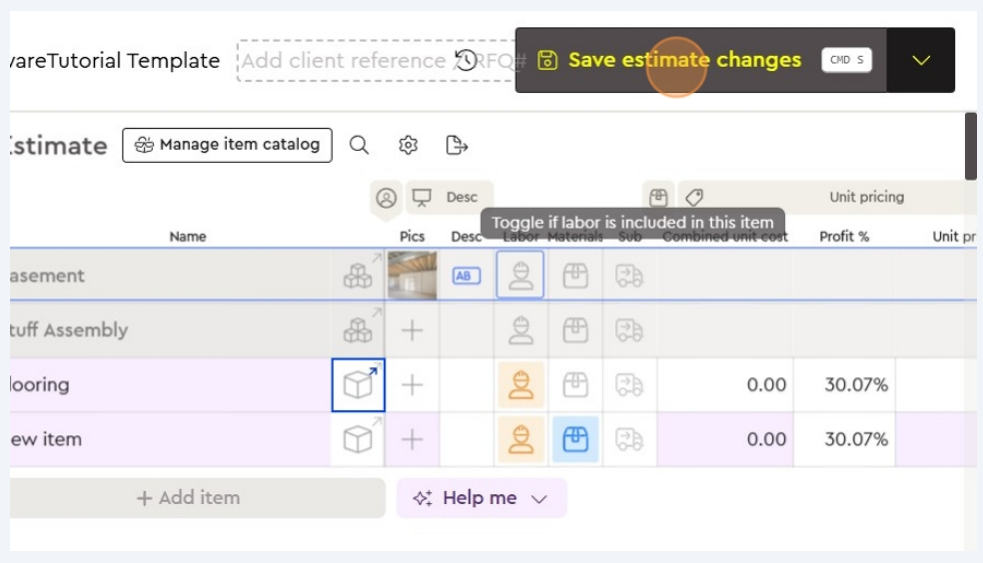Click the export estimate icon
Screen dimensions: 983x563
click(x=457, y=145)
